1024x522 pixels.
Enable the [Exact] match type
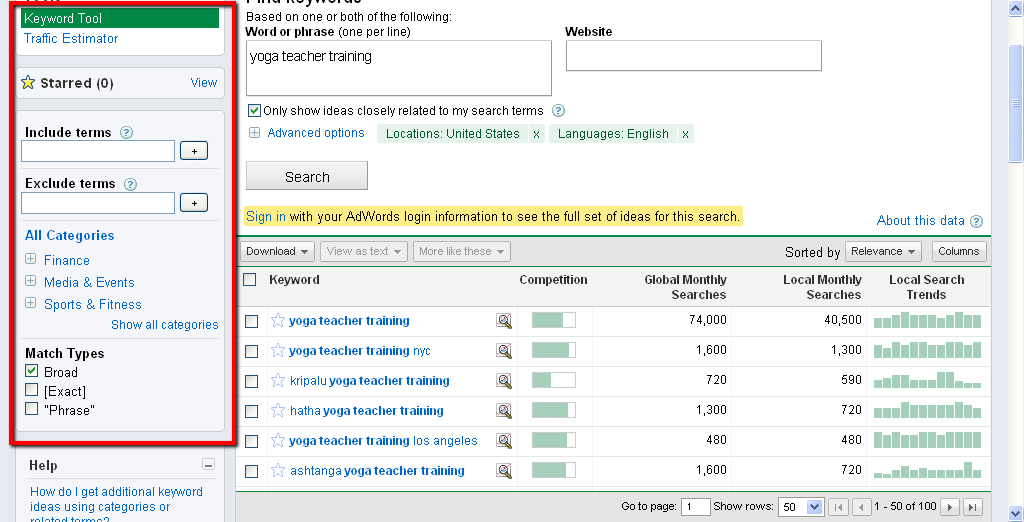(x=32, y=391)
